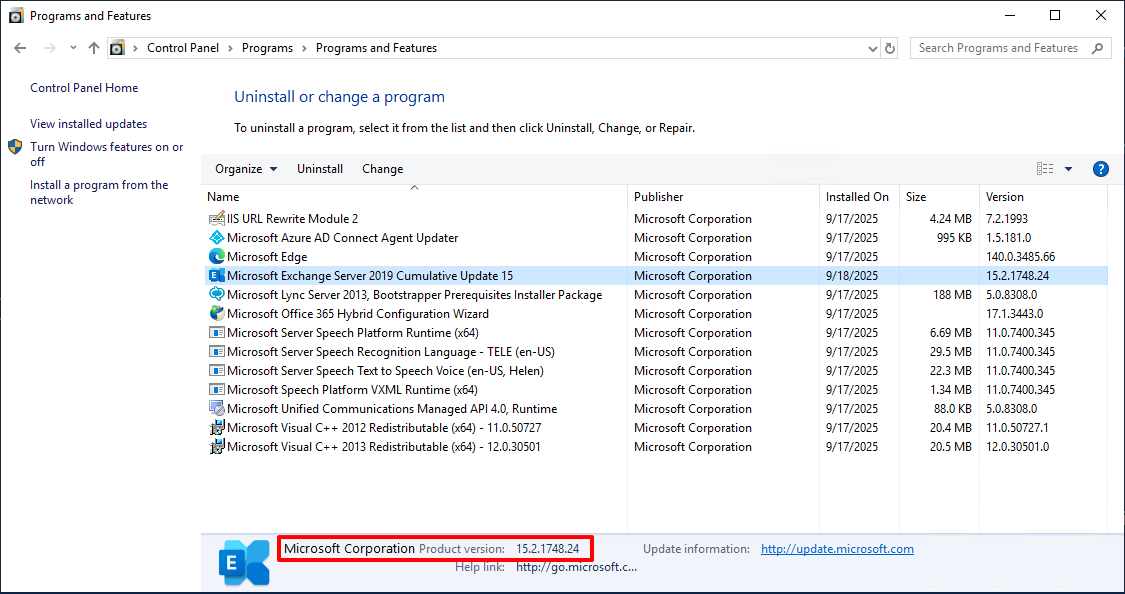The image size is (1125, 594).
Task: Click the Azure AD Connect Agent Updater icon
Action: point(216,237)
